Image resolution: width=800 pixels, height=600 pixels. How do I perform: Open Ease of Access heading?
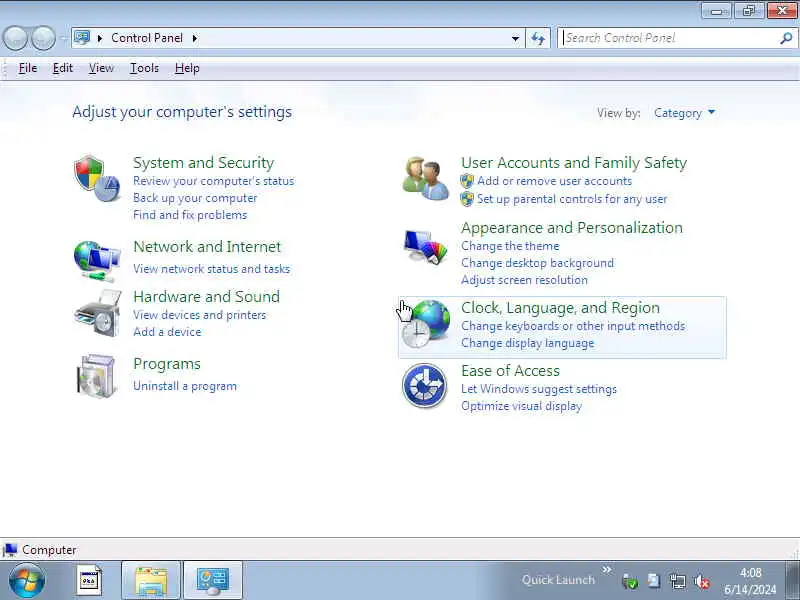tap(510, 370)
